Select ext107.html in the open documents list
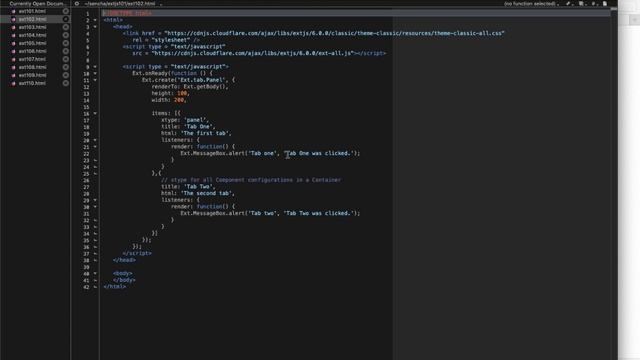This screenshot has width=640, height=360. click(32, 59)
